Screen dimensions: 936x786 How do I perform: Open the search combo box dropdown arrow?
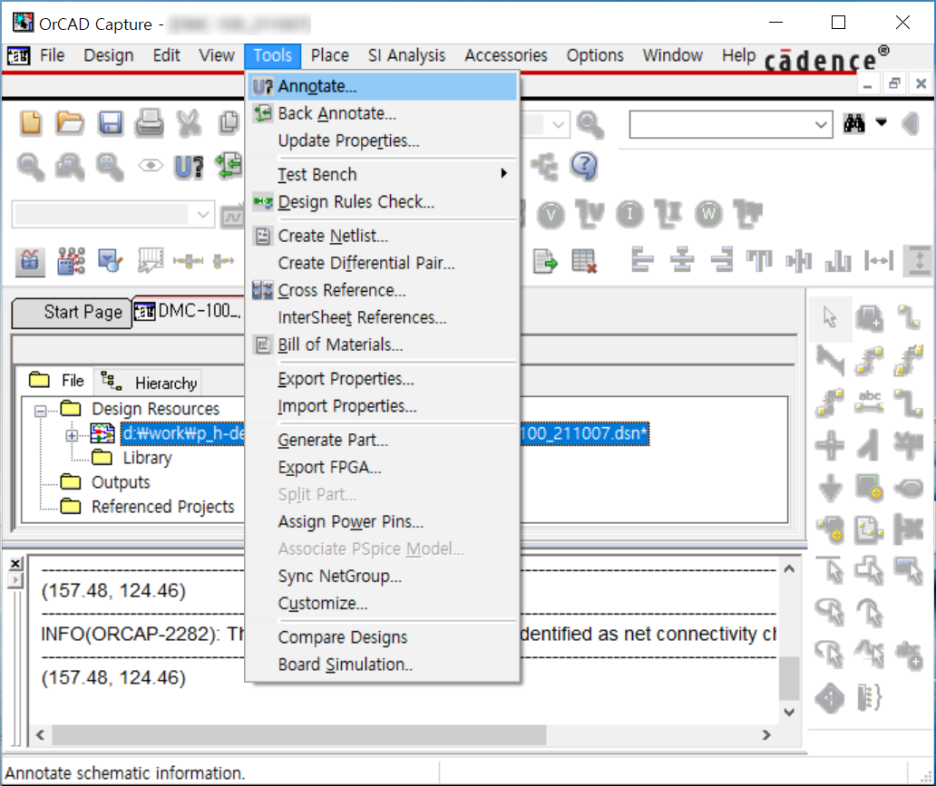(821, 124)
